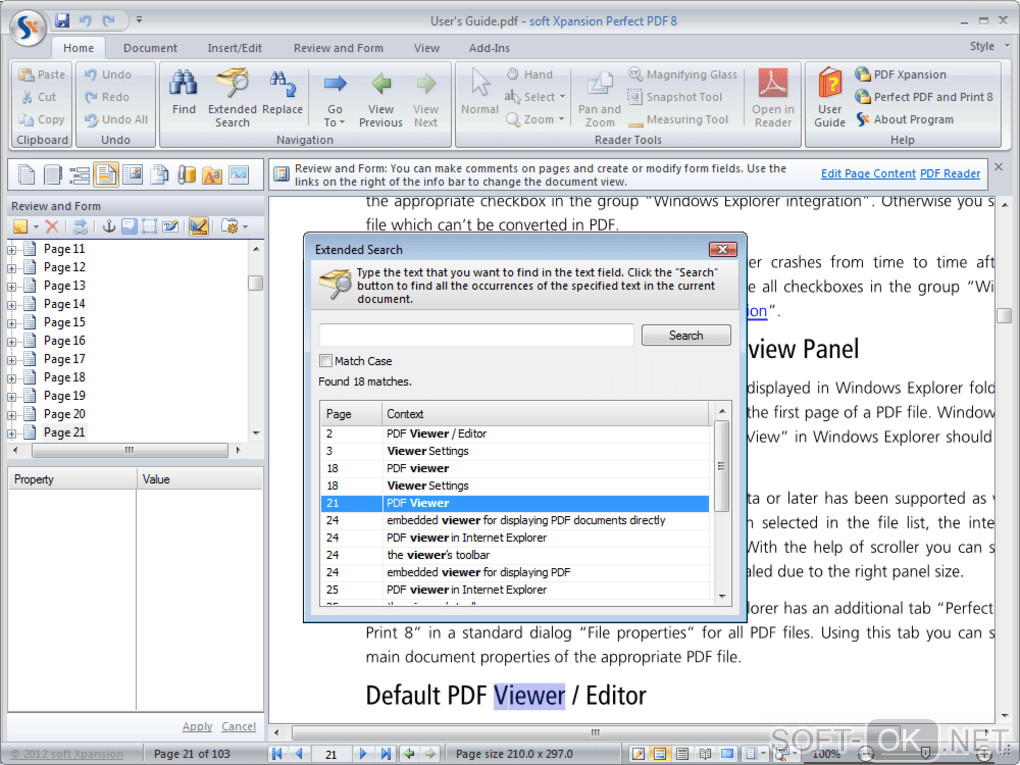Close the Extended Search dialog

click(x=722, y=249)
